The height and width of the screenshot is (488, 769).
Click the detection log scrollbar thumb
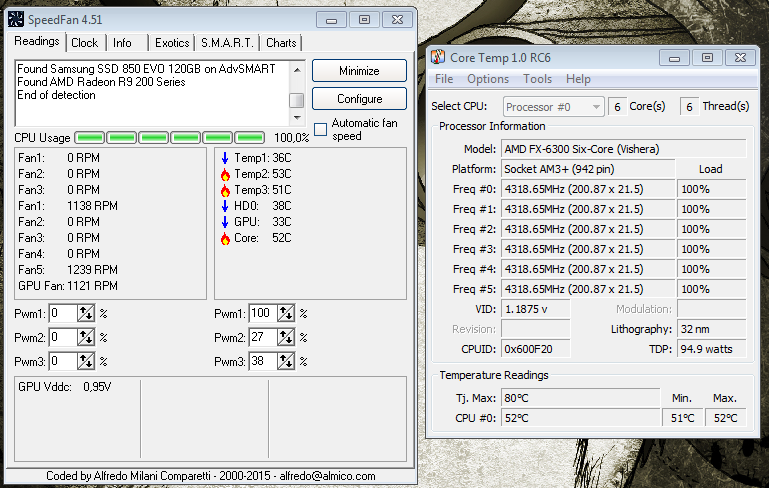[x=297, y=100]
